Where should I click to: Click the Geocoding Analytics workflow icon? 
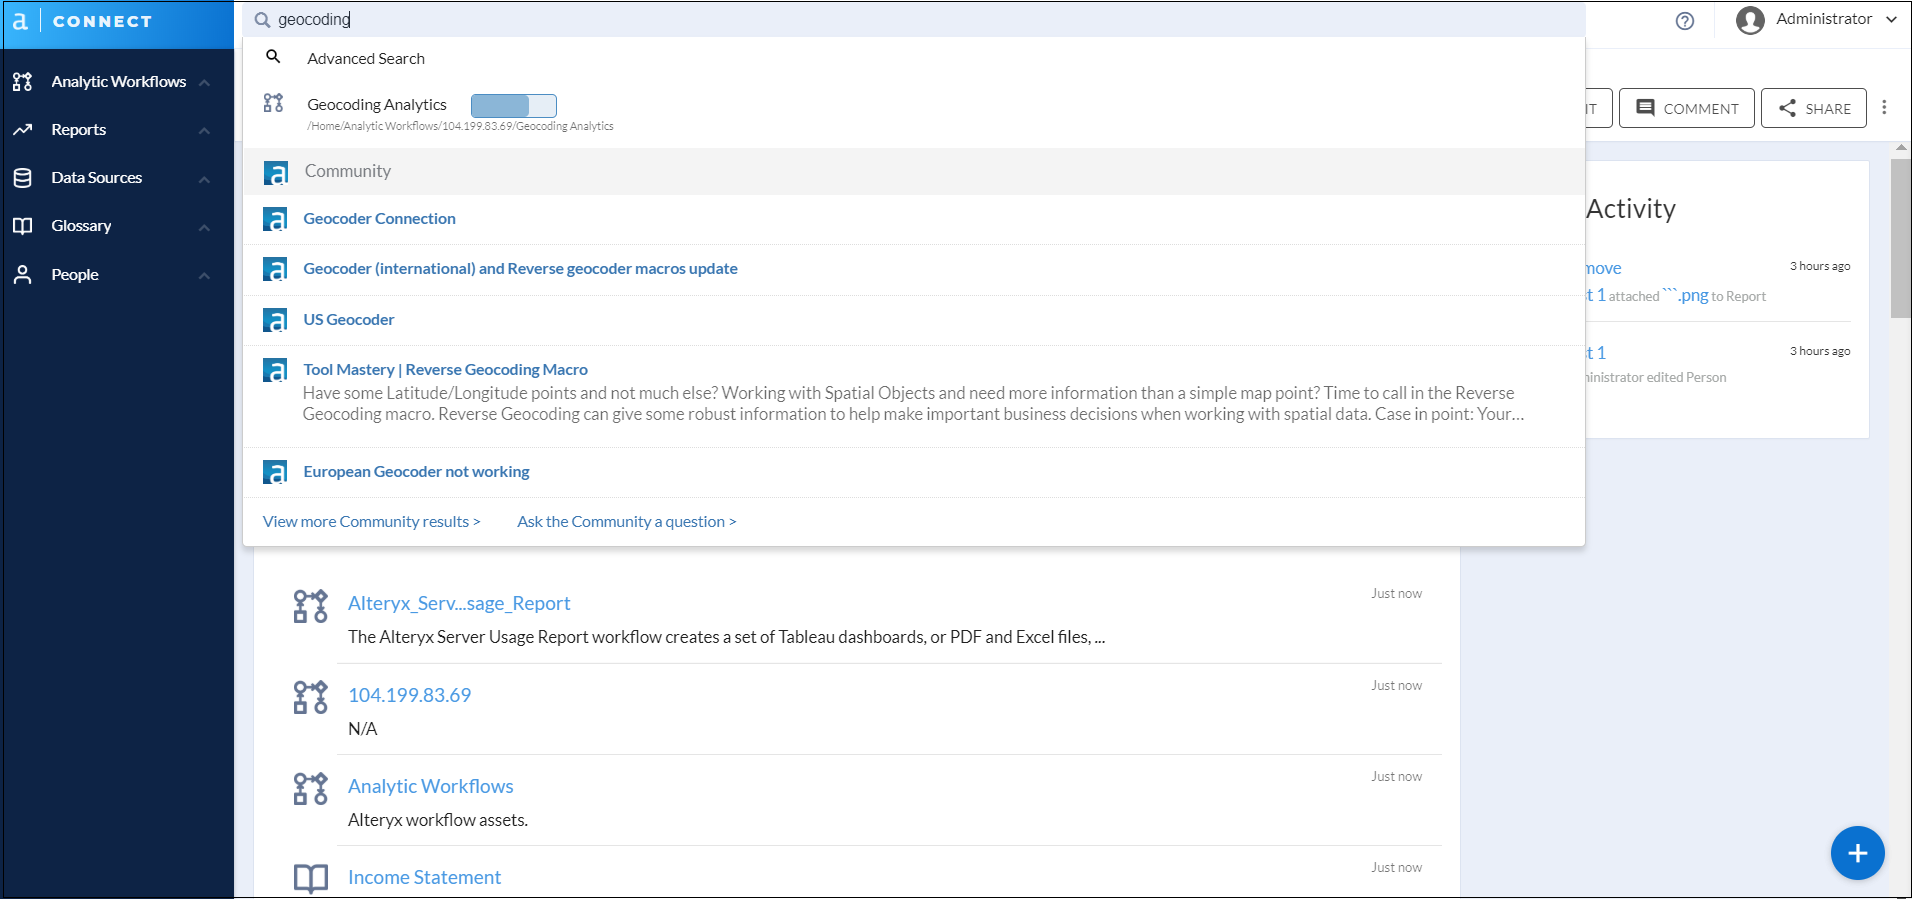(x=273, y=103)
